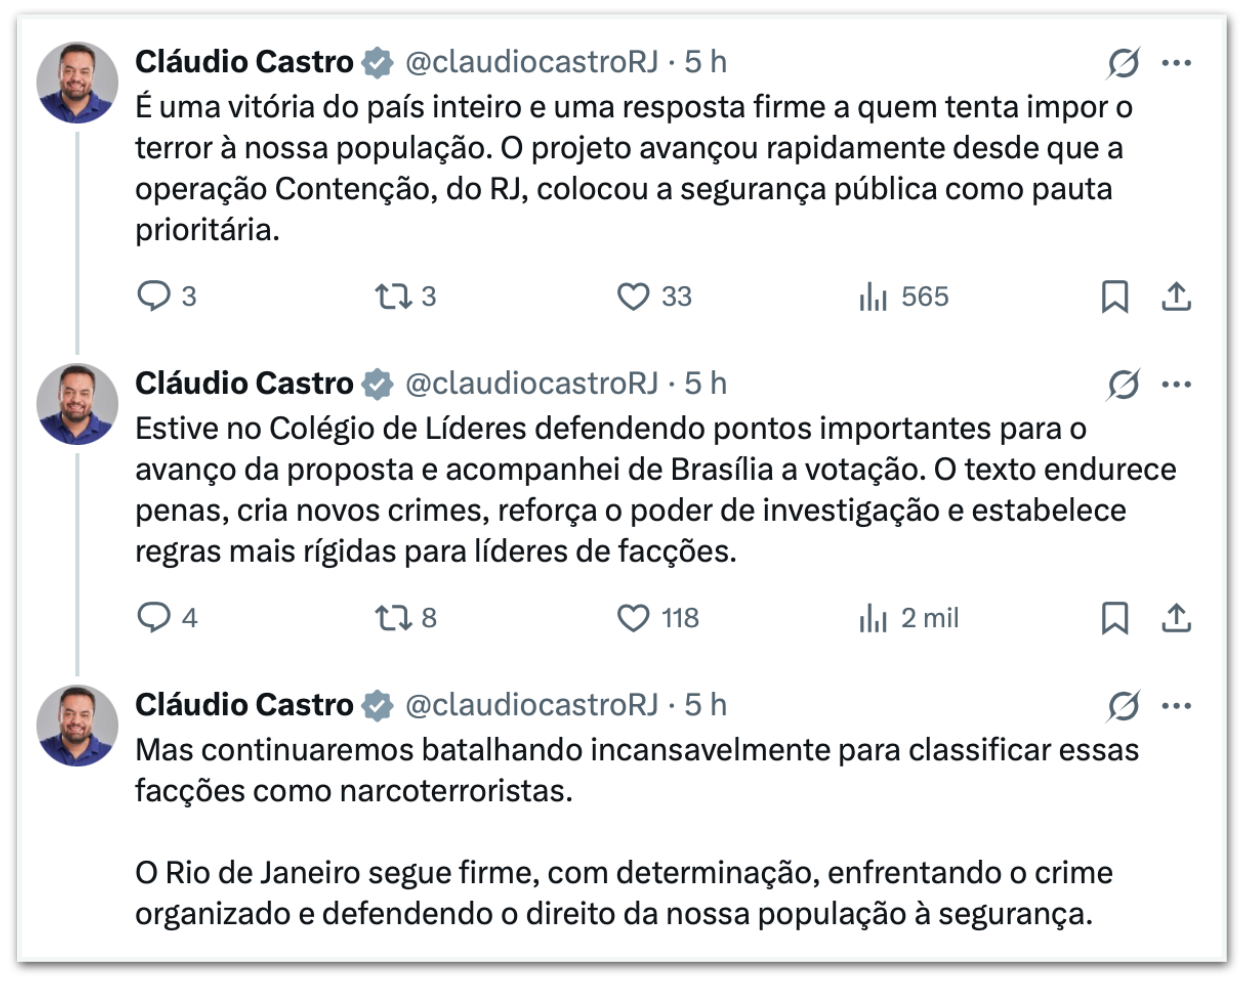Like the tweet with 118 likes
This screenshot has height=984, width=1244.
pos(633,618)
